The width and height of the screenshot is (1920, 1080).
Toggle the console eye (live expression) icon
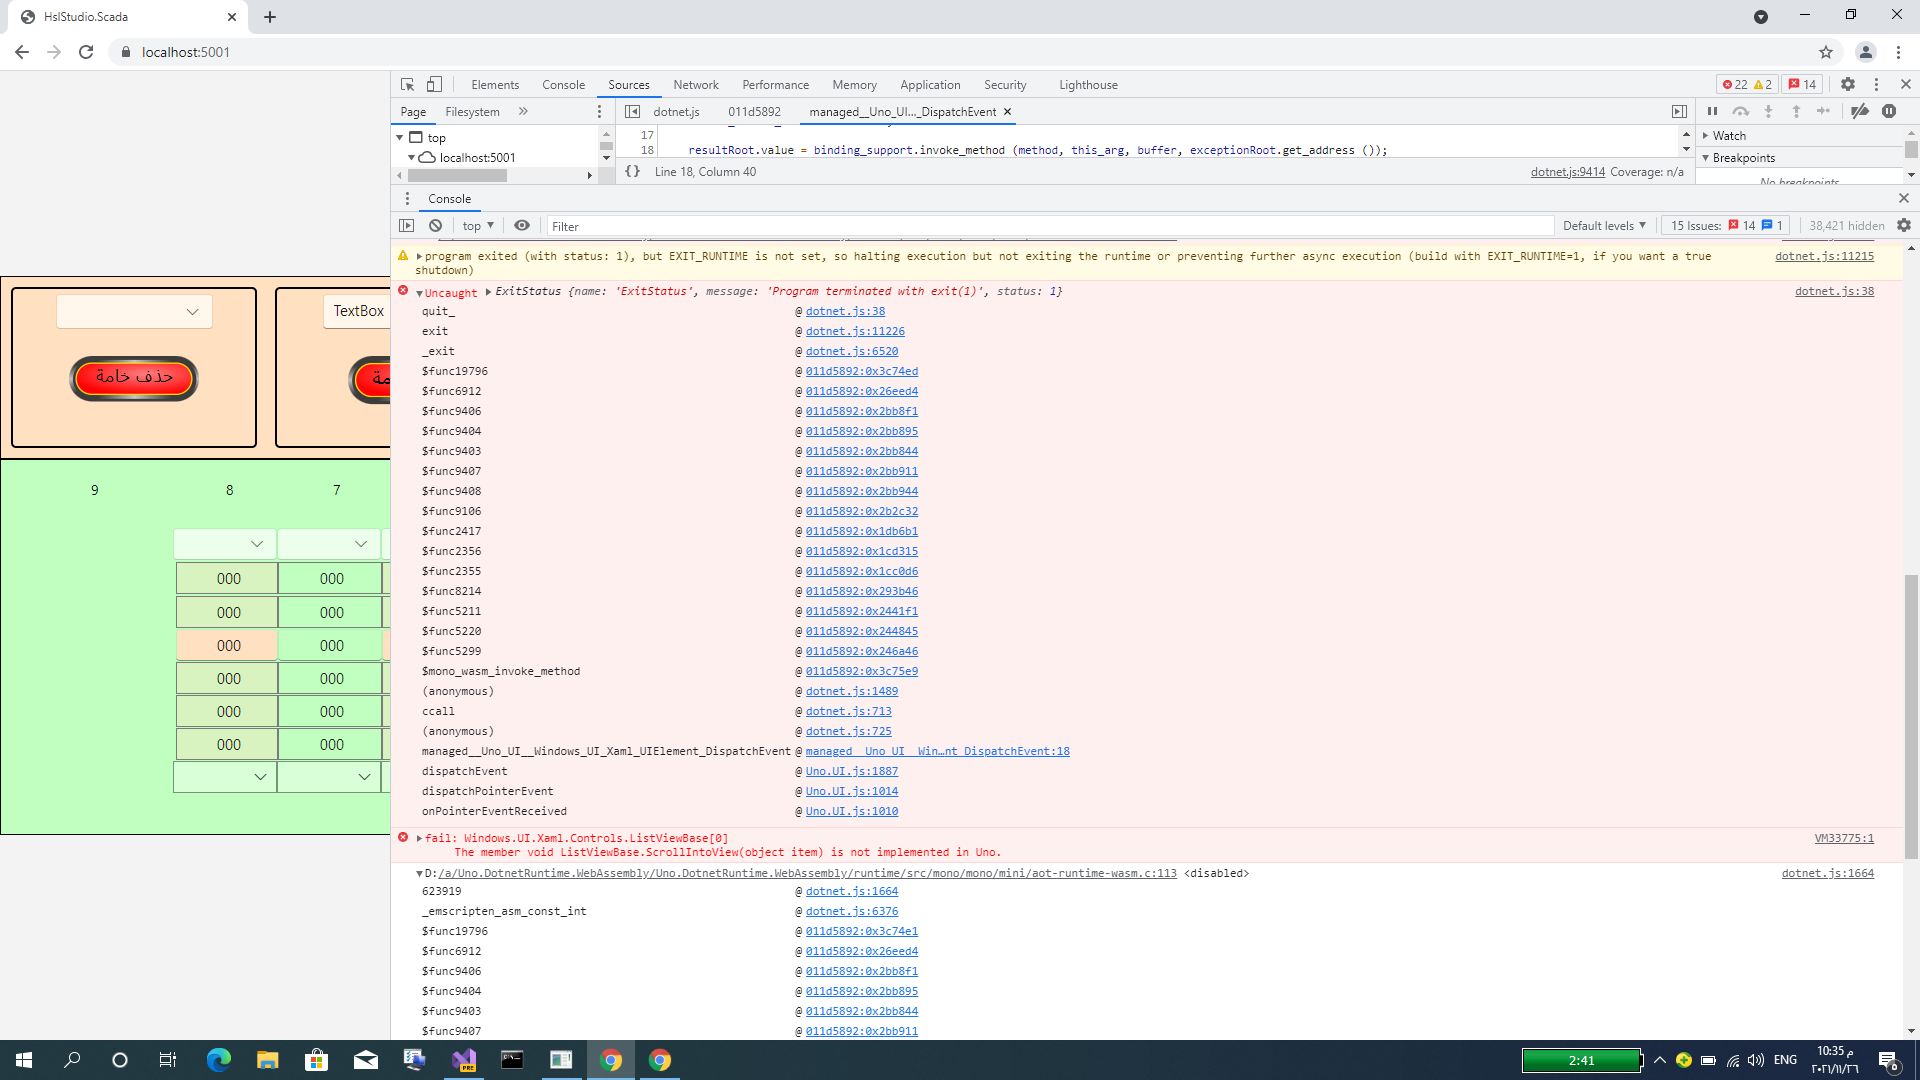522,225
